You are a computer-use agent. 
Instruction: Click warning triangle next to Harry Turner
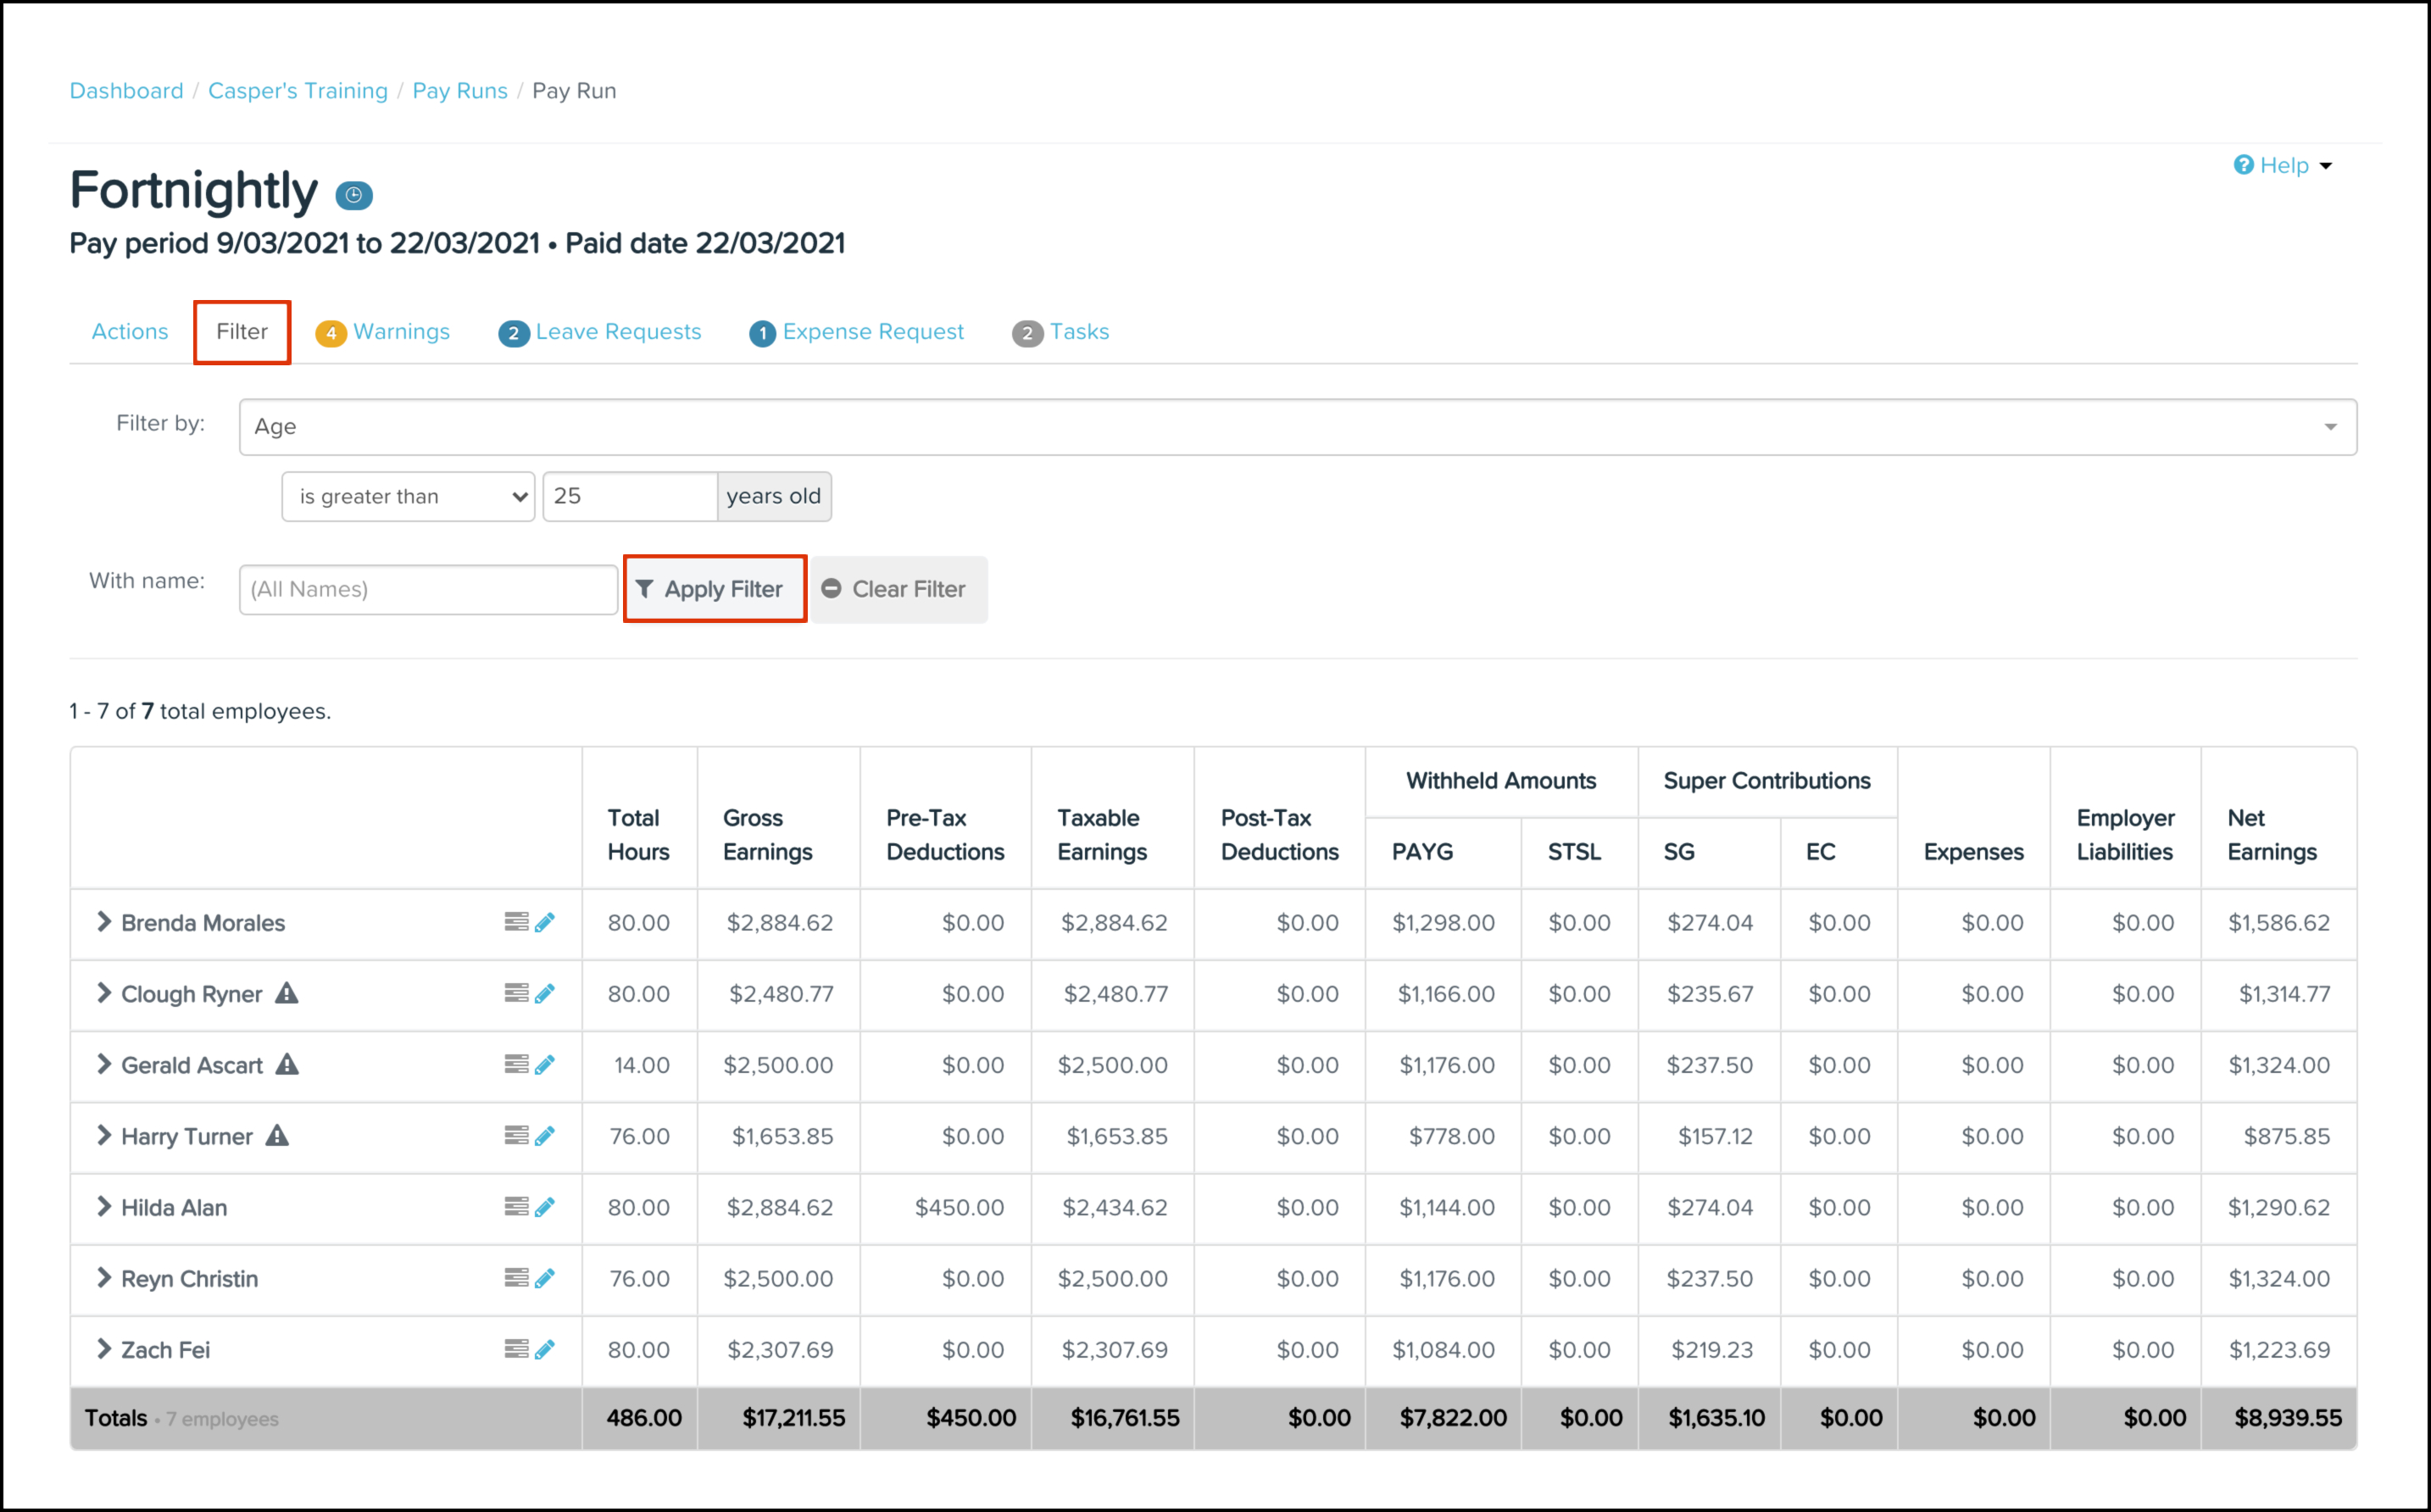[277, 1136]
